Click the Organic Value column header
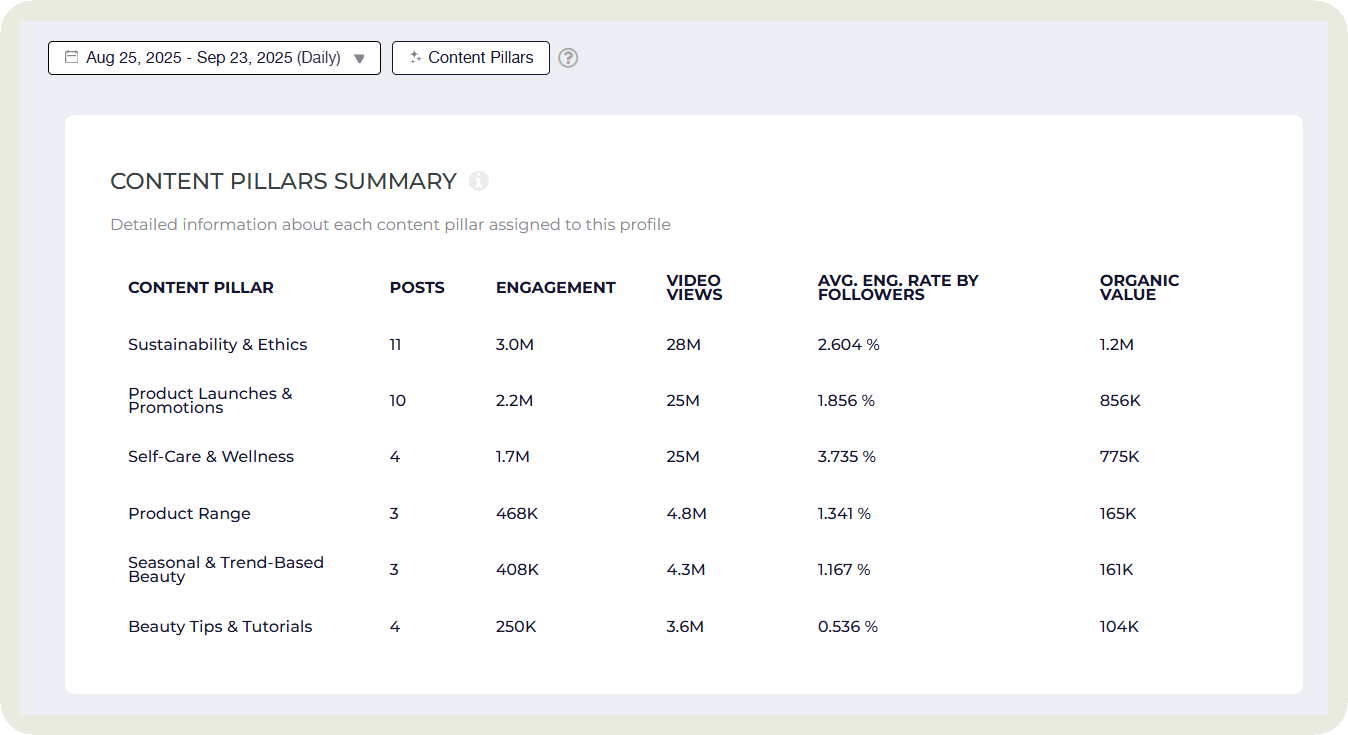Viewport: 1348px width, 735px height. (x=1139, y=287)
